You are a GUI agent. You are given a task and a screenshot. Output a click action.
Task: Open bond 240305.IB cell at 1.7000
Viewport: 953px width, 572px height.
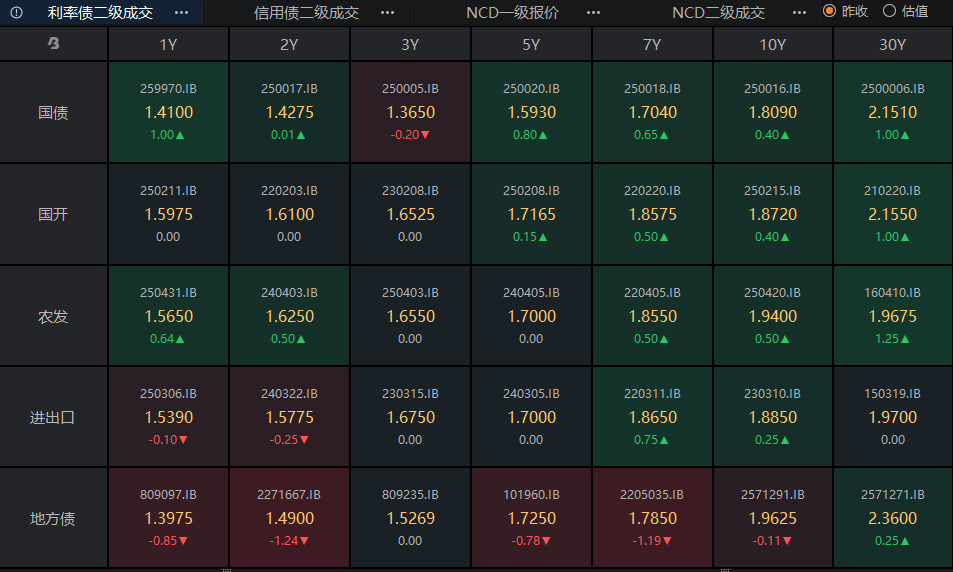(531, 418)
